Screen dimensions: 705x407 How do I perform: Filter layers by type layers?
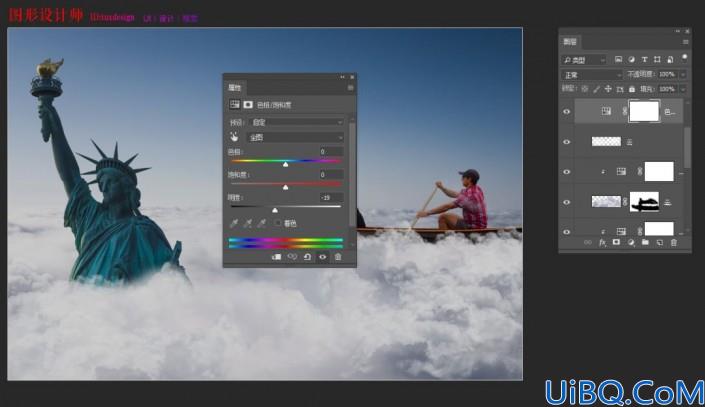[x=644, y=59]
